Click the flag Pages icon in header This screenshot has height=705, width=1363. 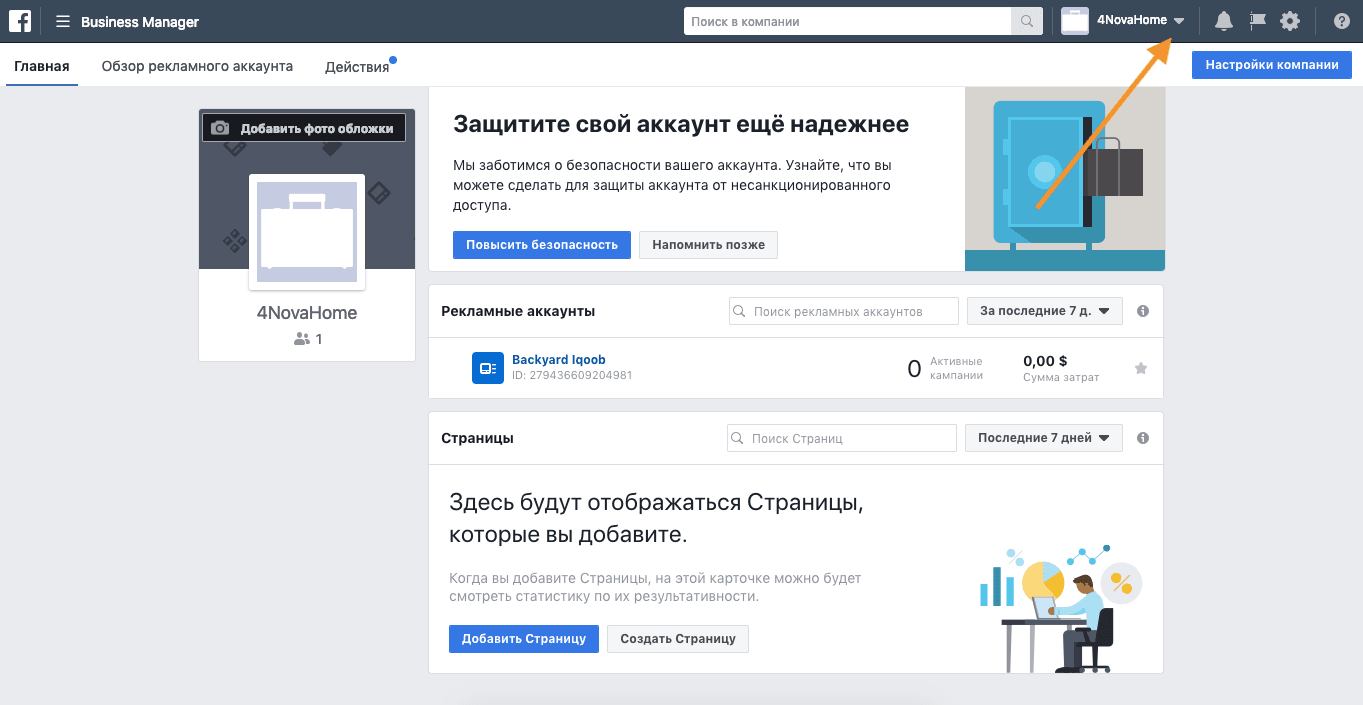click(x=1257, y=21)
